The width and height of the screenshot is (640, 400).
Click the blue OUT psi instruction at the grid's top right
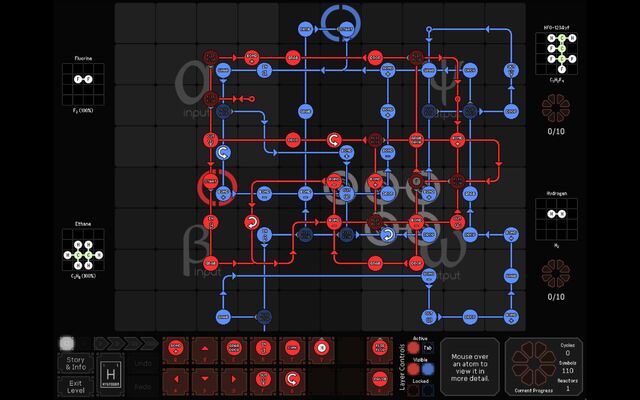[511, 70]
